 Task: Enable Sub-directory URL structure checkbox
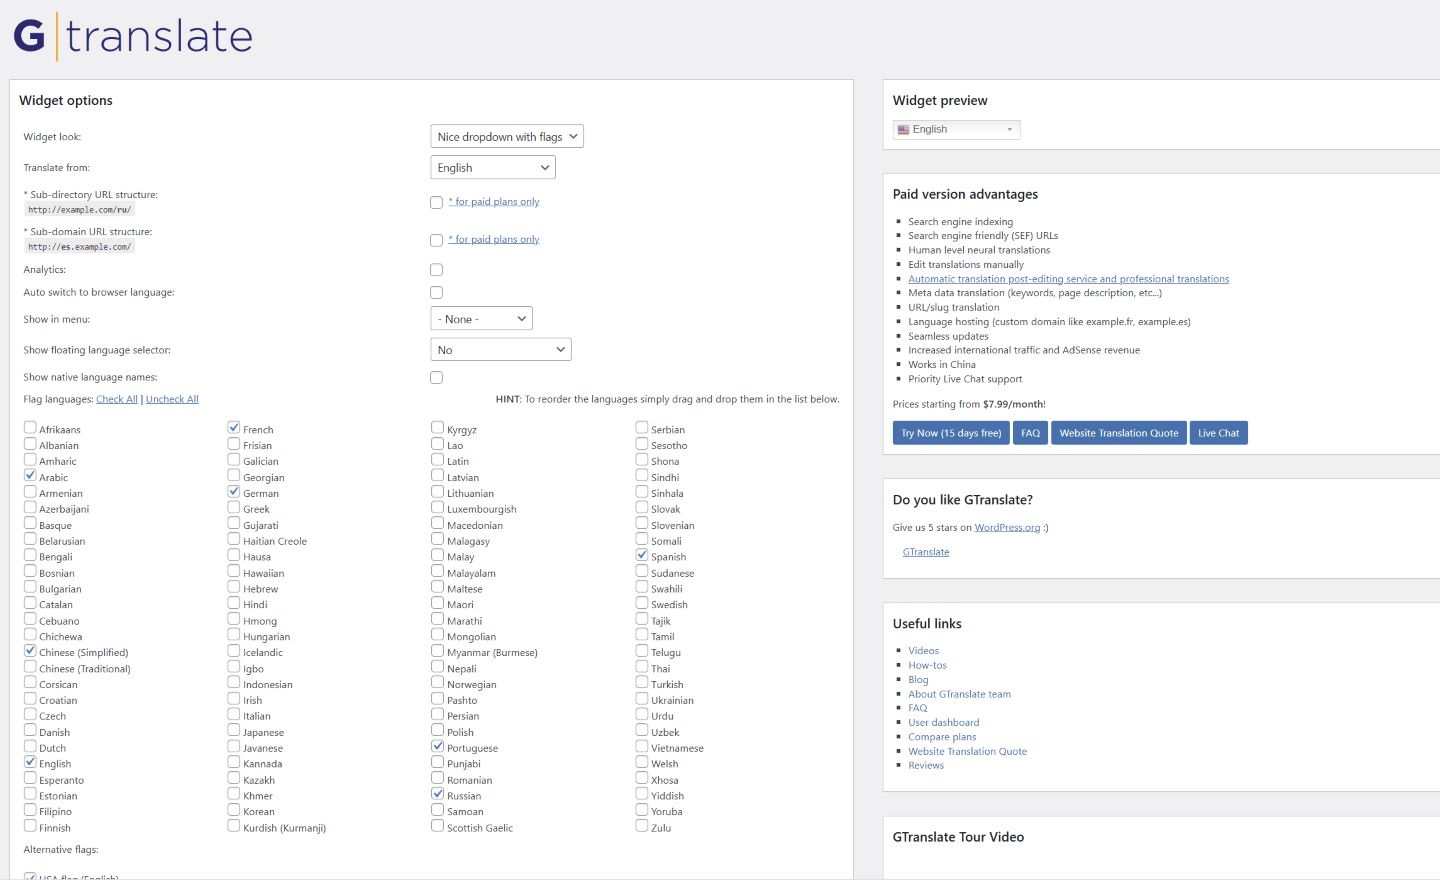[436, 202]
